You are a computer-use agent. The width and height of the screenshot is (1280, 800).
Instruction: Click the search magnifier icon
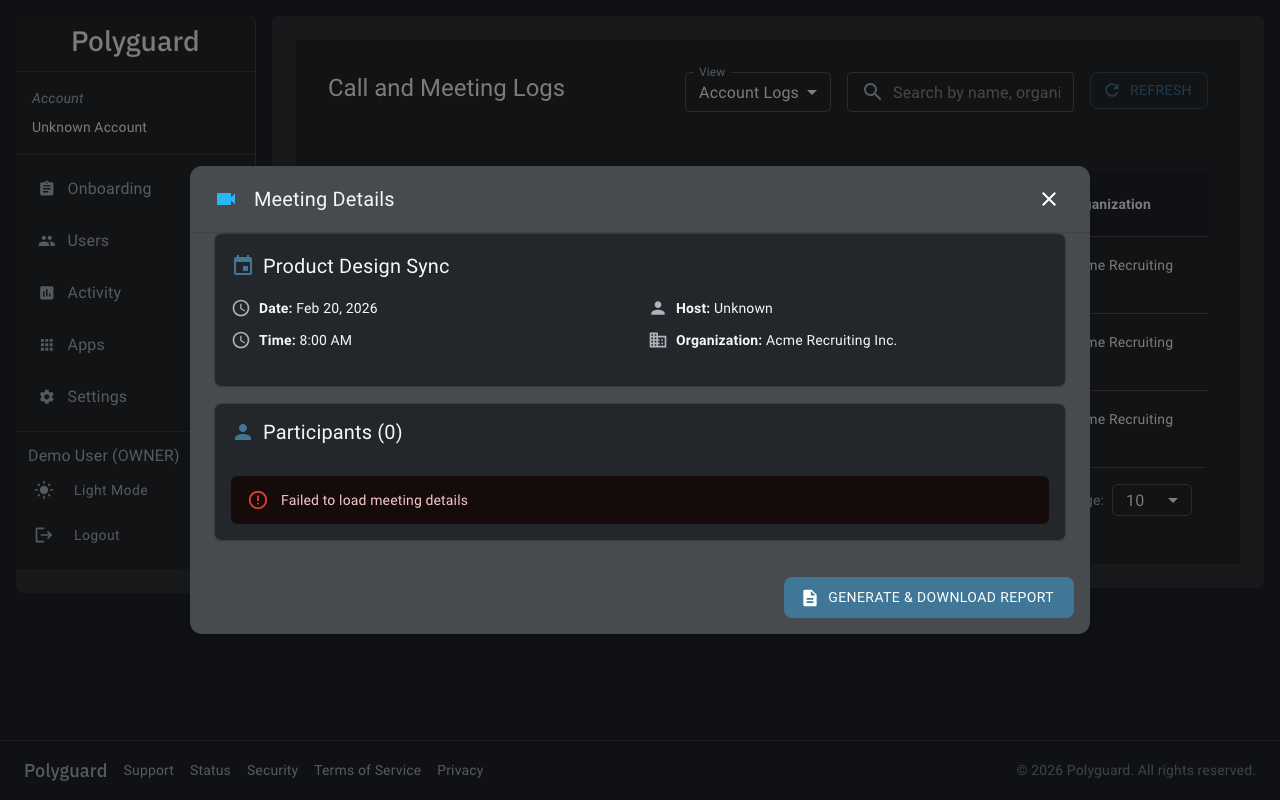871,91
